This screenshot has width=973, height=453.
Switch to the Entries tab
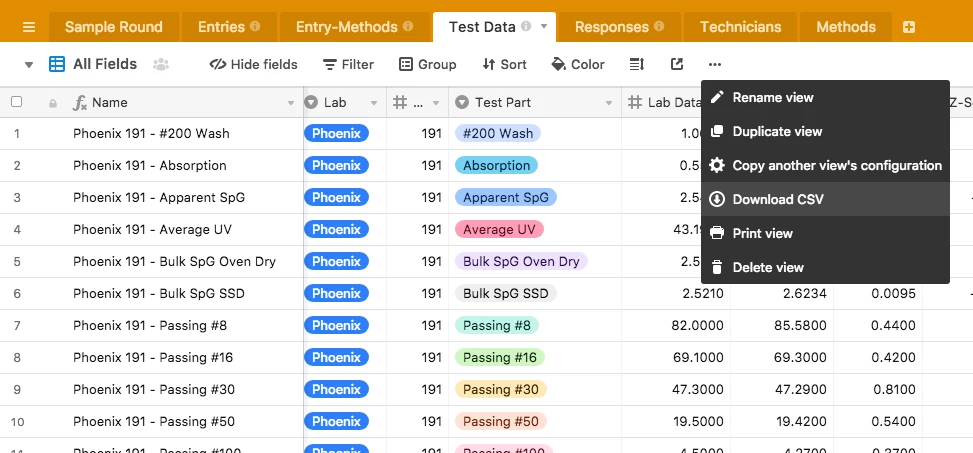click(x=228, y=27)
